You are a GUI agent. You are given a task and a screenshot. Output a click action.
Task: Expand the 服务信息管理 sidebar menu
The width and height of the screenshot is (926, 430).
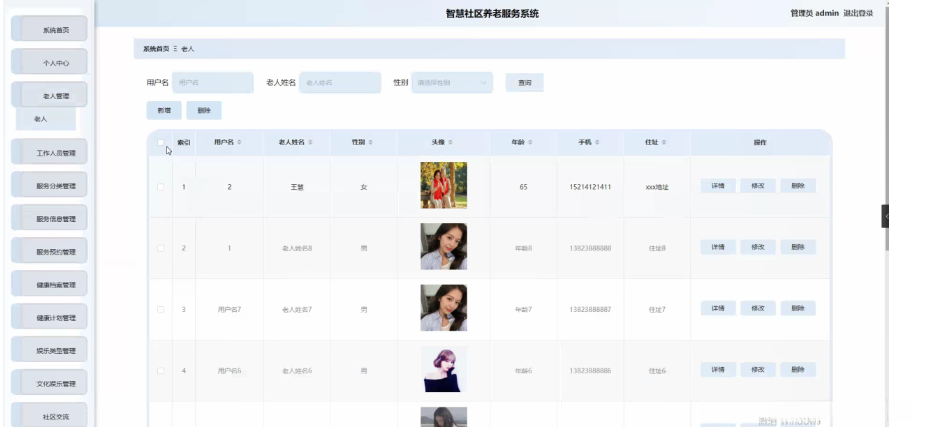tap(50, 219)
